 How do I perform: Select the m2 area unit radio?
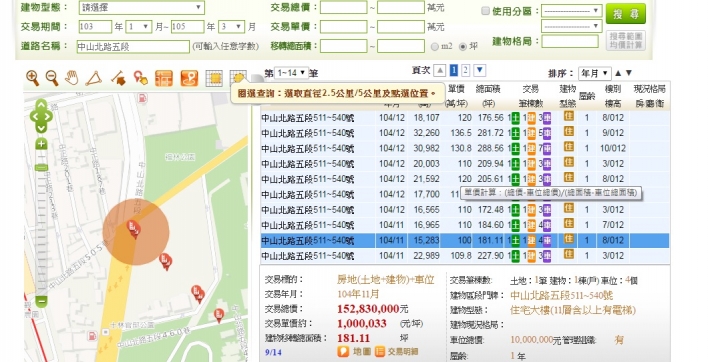(434, 46)
